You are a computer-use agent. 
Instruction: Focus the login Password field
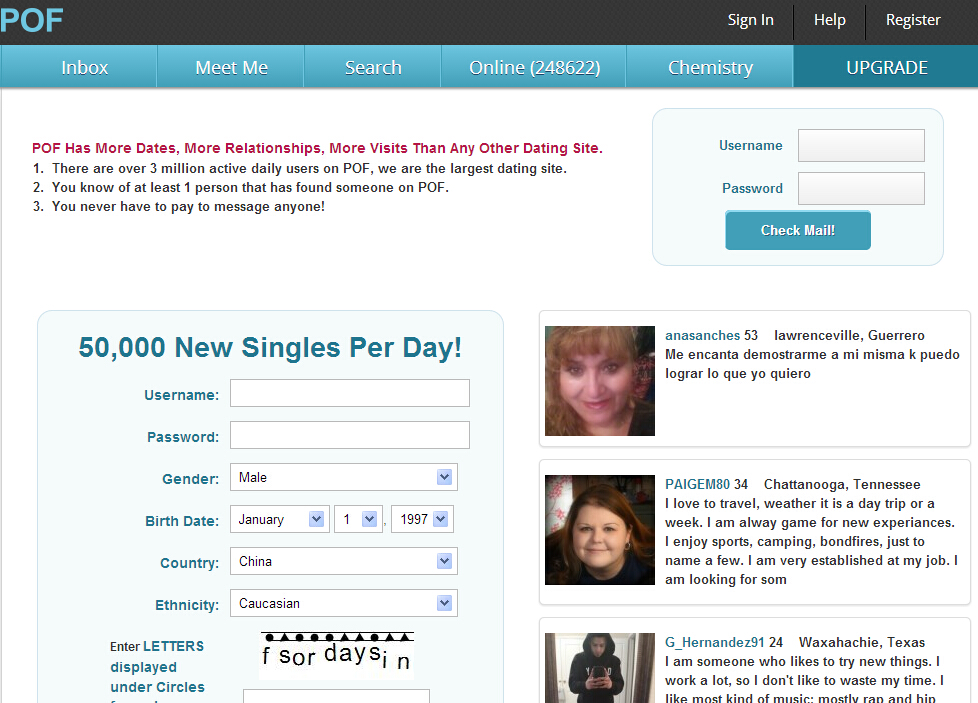click(861, 188)
